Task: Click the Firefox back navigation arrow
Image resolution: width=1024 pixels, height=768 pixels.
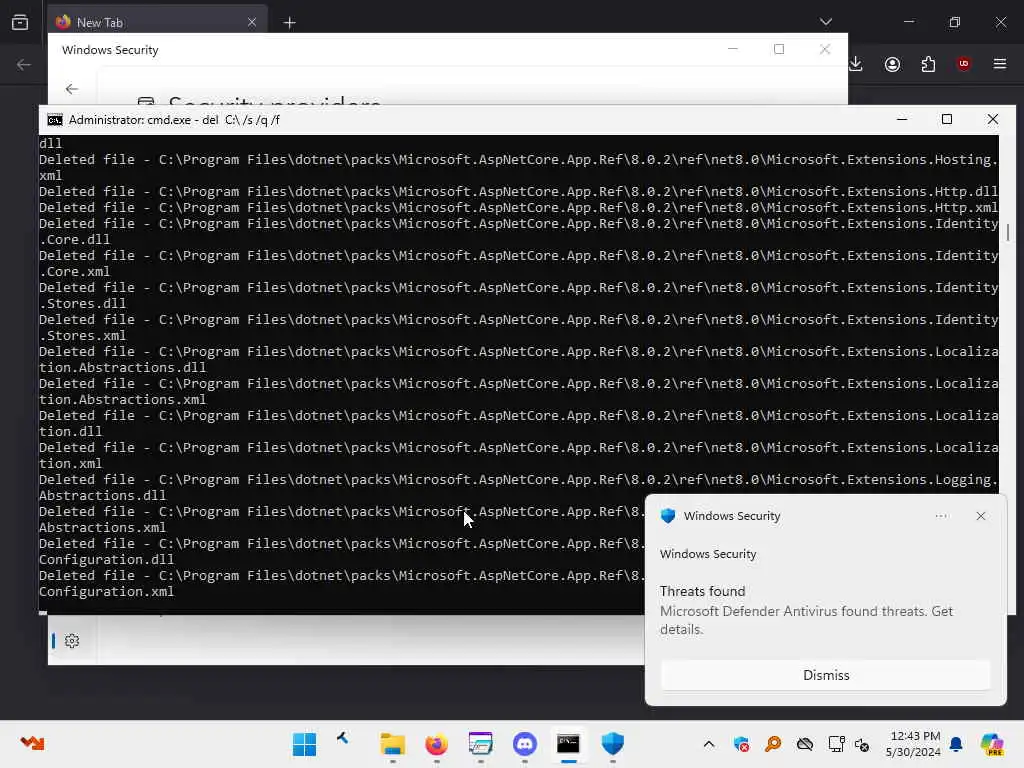Action: pos(24,64)
